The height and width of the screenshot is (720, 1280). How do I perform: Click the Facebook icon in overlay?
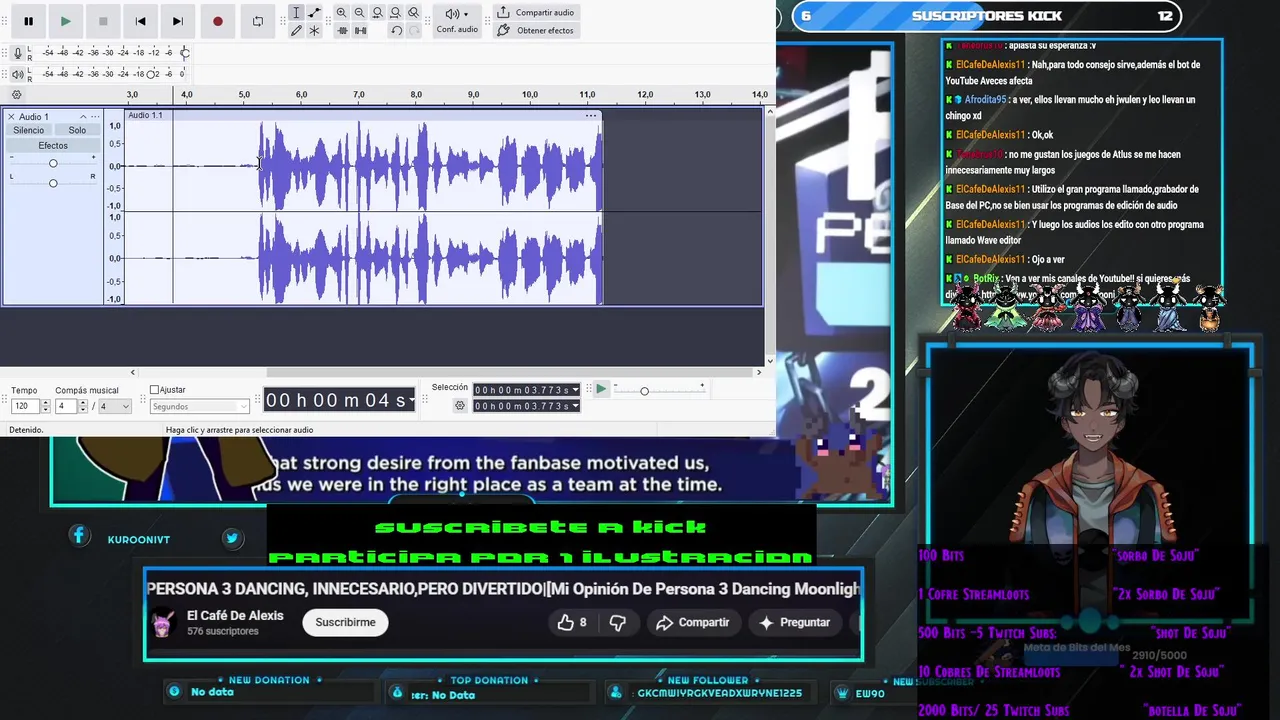[x=78, y=537]
